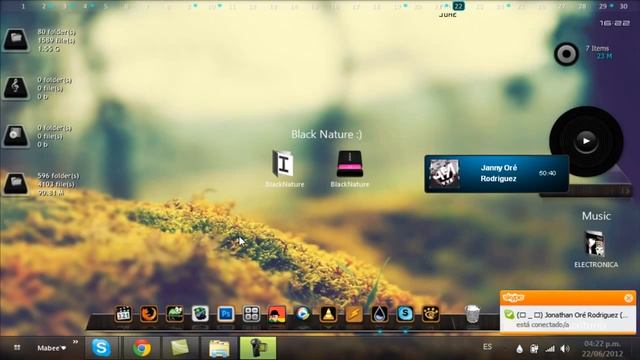
Task: Open Google Chrome from the taskbar
Action: (x=141, y=348)
